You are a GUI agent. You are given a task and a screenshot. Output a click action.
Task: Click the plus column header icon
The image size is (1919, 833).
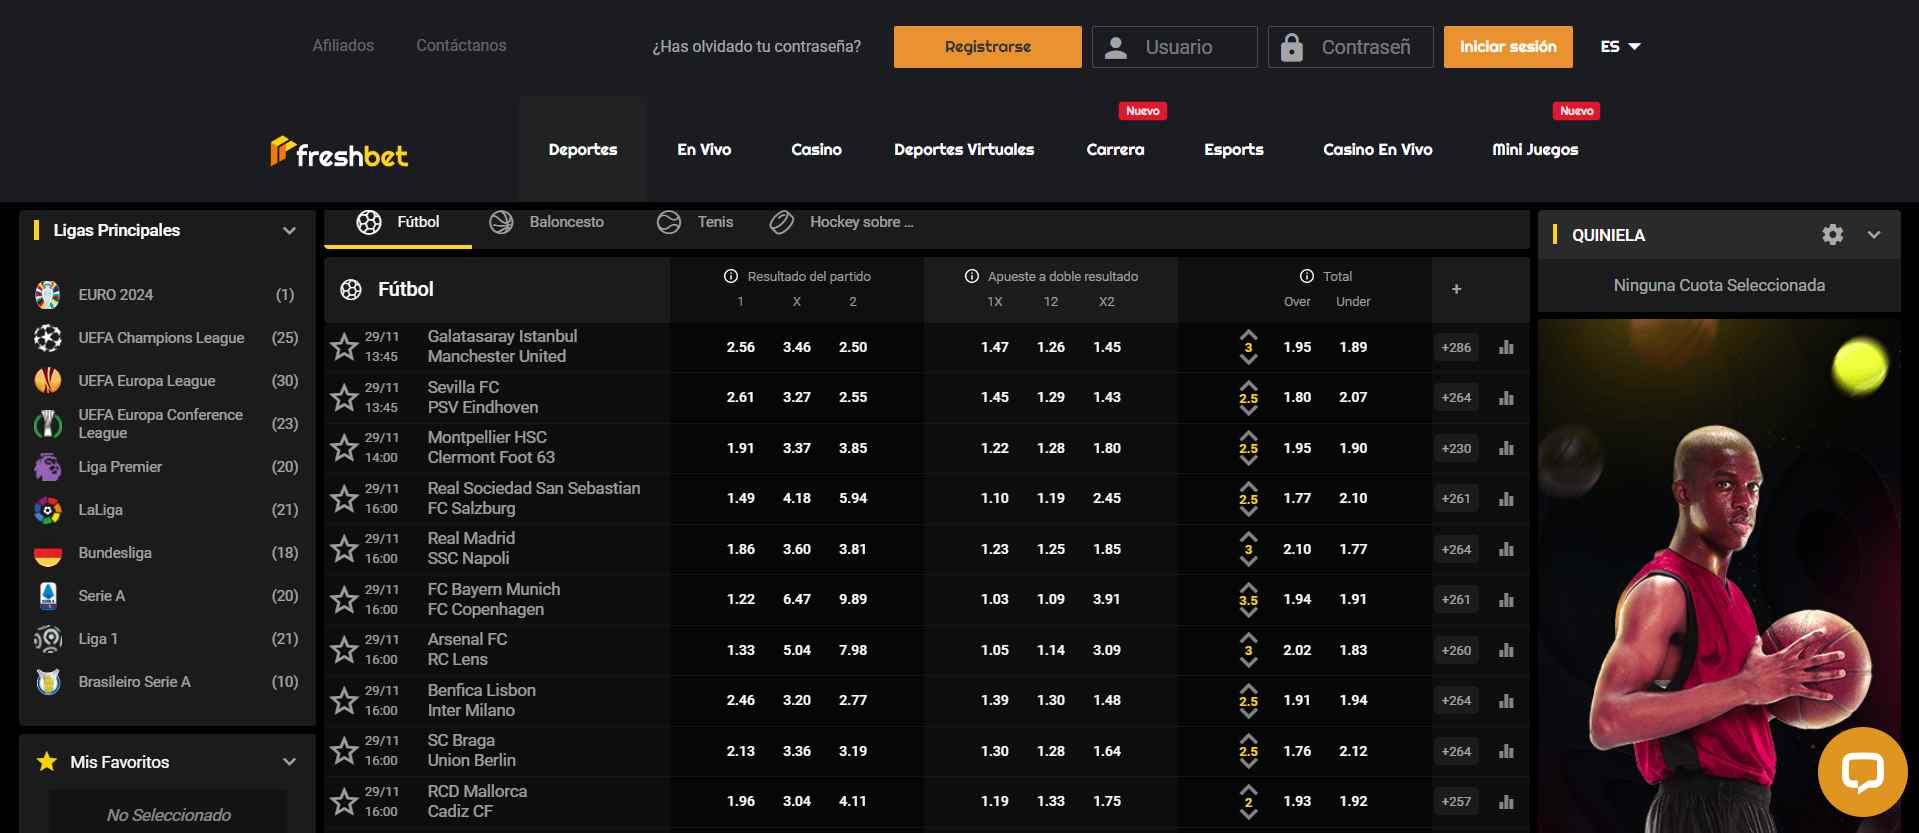pyautogui.click(x=1456, y=289)
